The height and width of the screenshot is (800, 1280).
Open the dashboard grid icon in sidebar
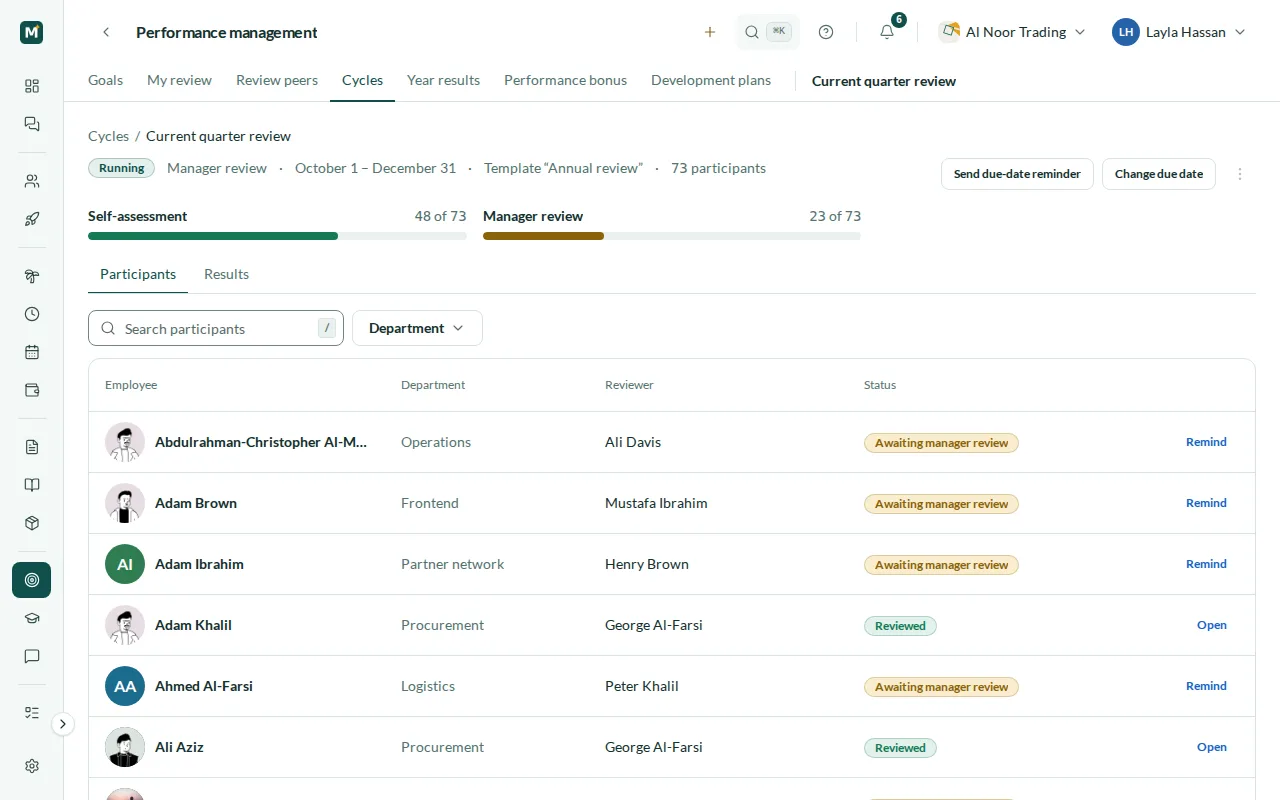pos(32,86)
